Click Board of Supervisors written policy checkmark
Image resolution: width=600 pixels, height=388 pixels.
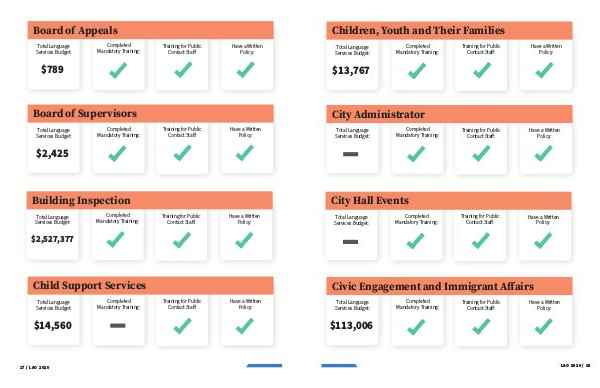pos(245,153)
